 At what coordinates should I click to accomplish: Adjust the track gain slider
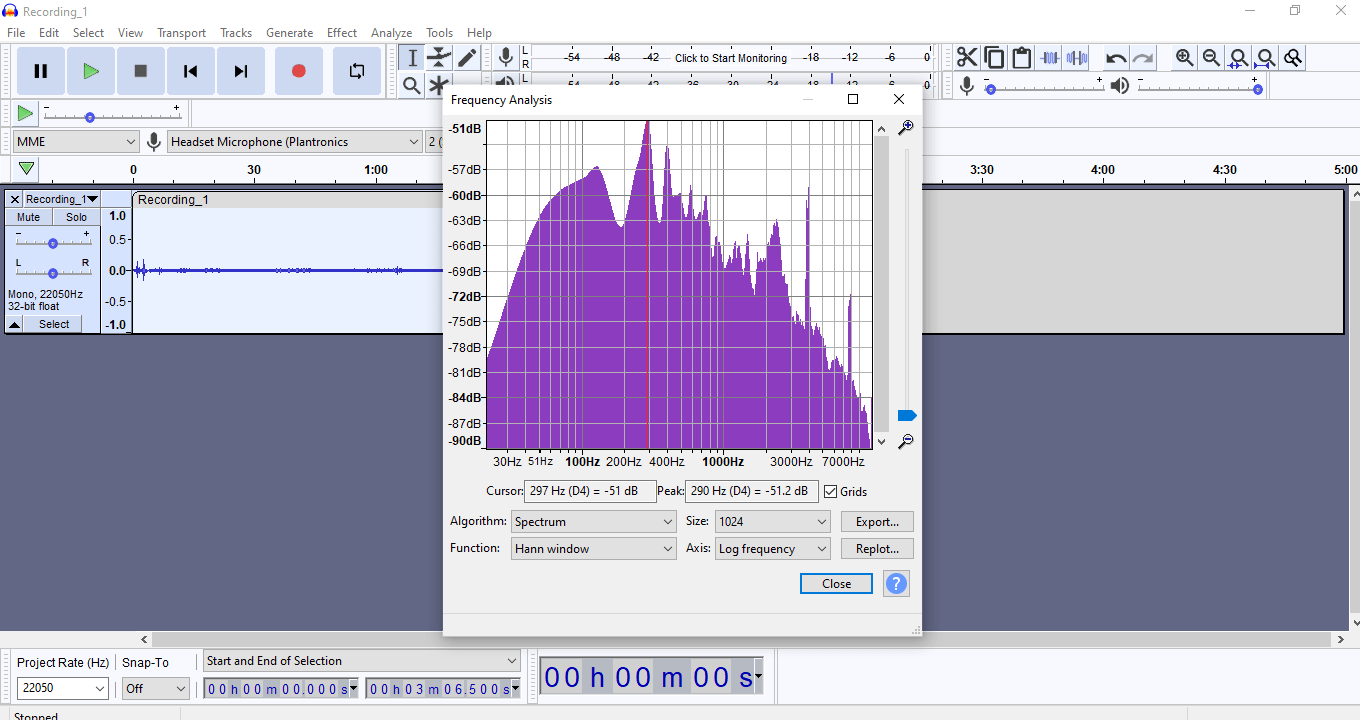point(52,241)
